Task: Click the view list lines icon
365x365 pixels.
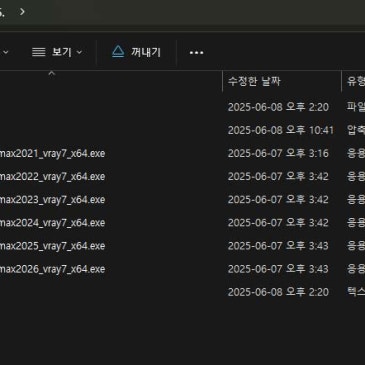Action: pos(39,52)
